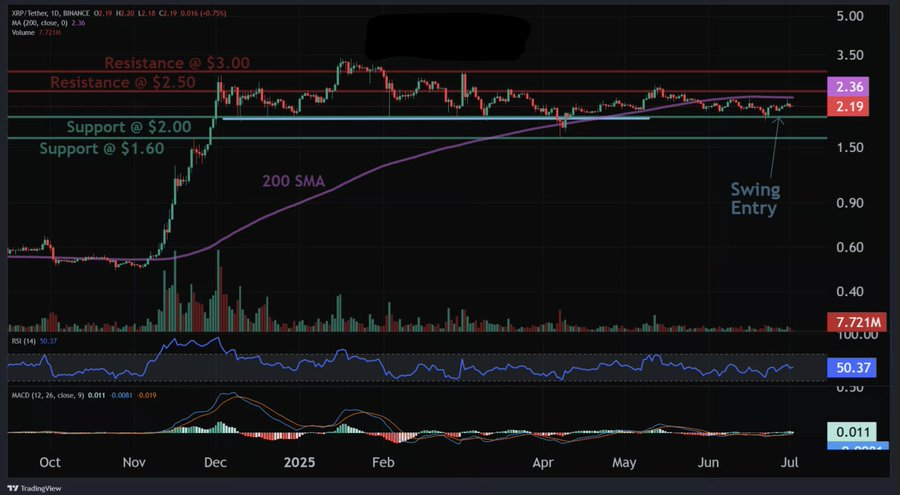Click the Oct label on time axis
The width and height of the screenshot is (900, 495).
click(50, 462)
